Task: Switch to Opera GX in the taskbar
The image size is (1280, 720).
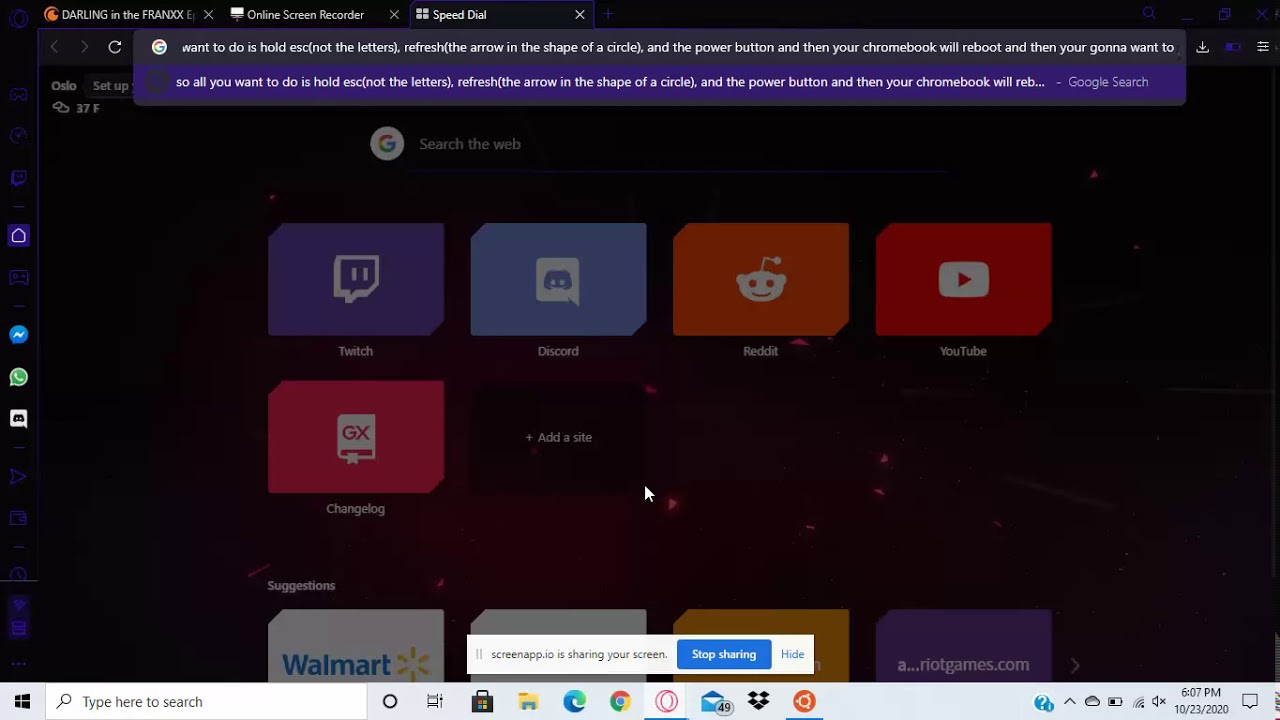Action: 666,702
